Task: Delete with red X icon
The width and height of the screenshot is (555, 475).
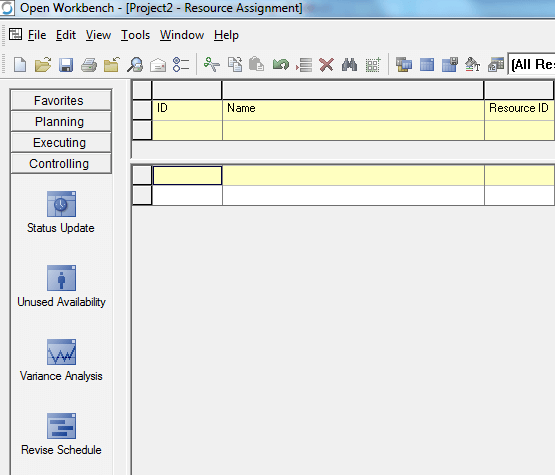Action: tap(326, 65)
